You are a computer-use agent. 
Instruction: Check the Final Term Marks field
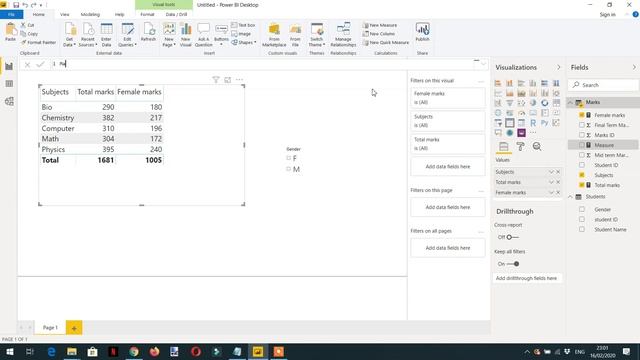[x=582, y=125]
